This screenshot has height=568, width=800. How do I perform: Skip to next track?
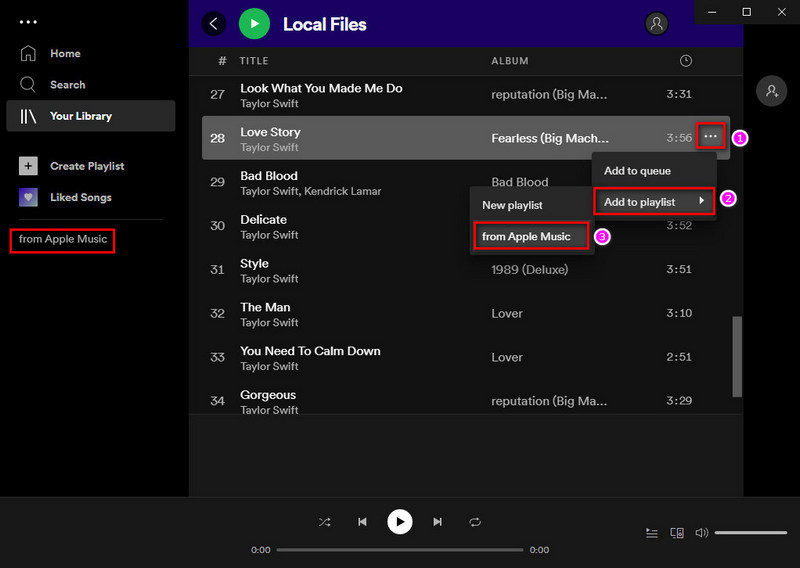437,522
